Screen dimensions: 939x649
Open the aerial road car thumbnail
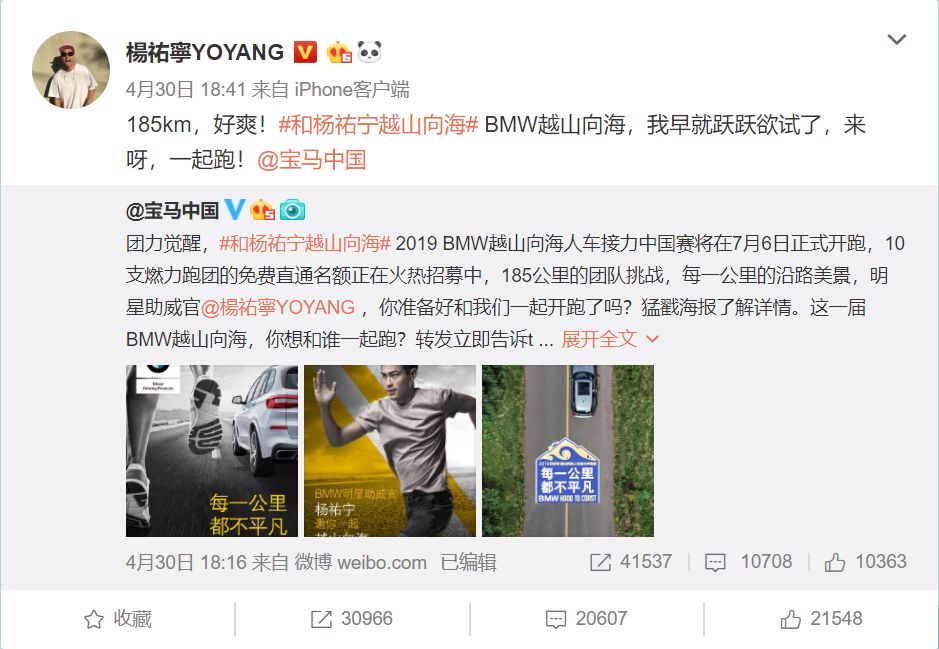coord(568,451)
